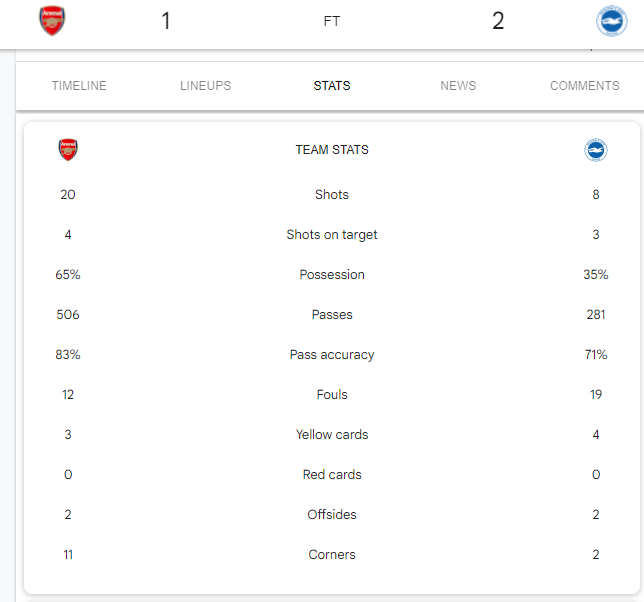Click the FT full-time status label

(x=332, y=21)
